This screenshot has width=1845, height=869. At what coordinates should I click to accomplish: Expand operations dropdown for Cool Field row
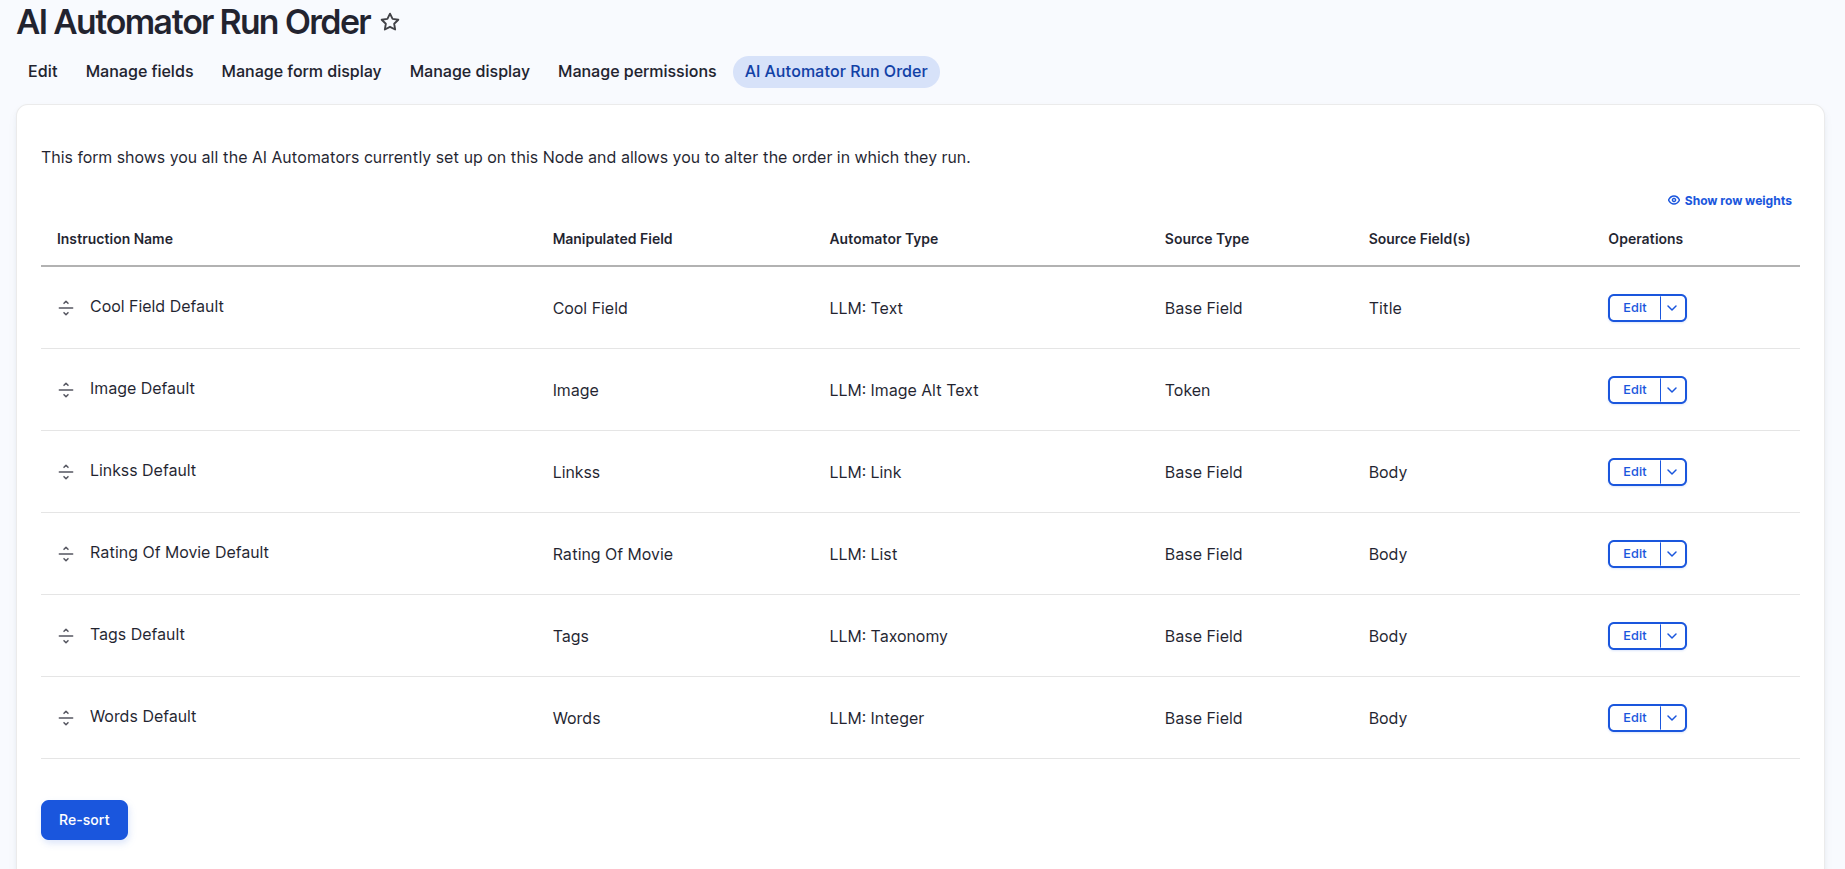(x=1673, y=308)
